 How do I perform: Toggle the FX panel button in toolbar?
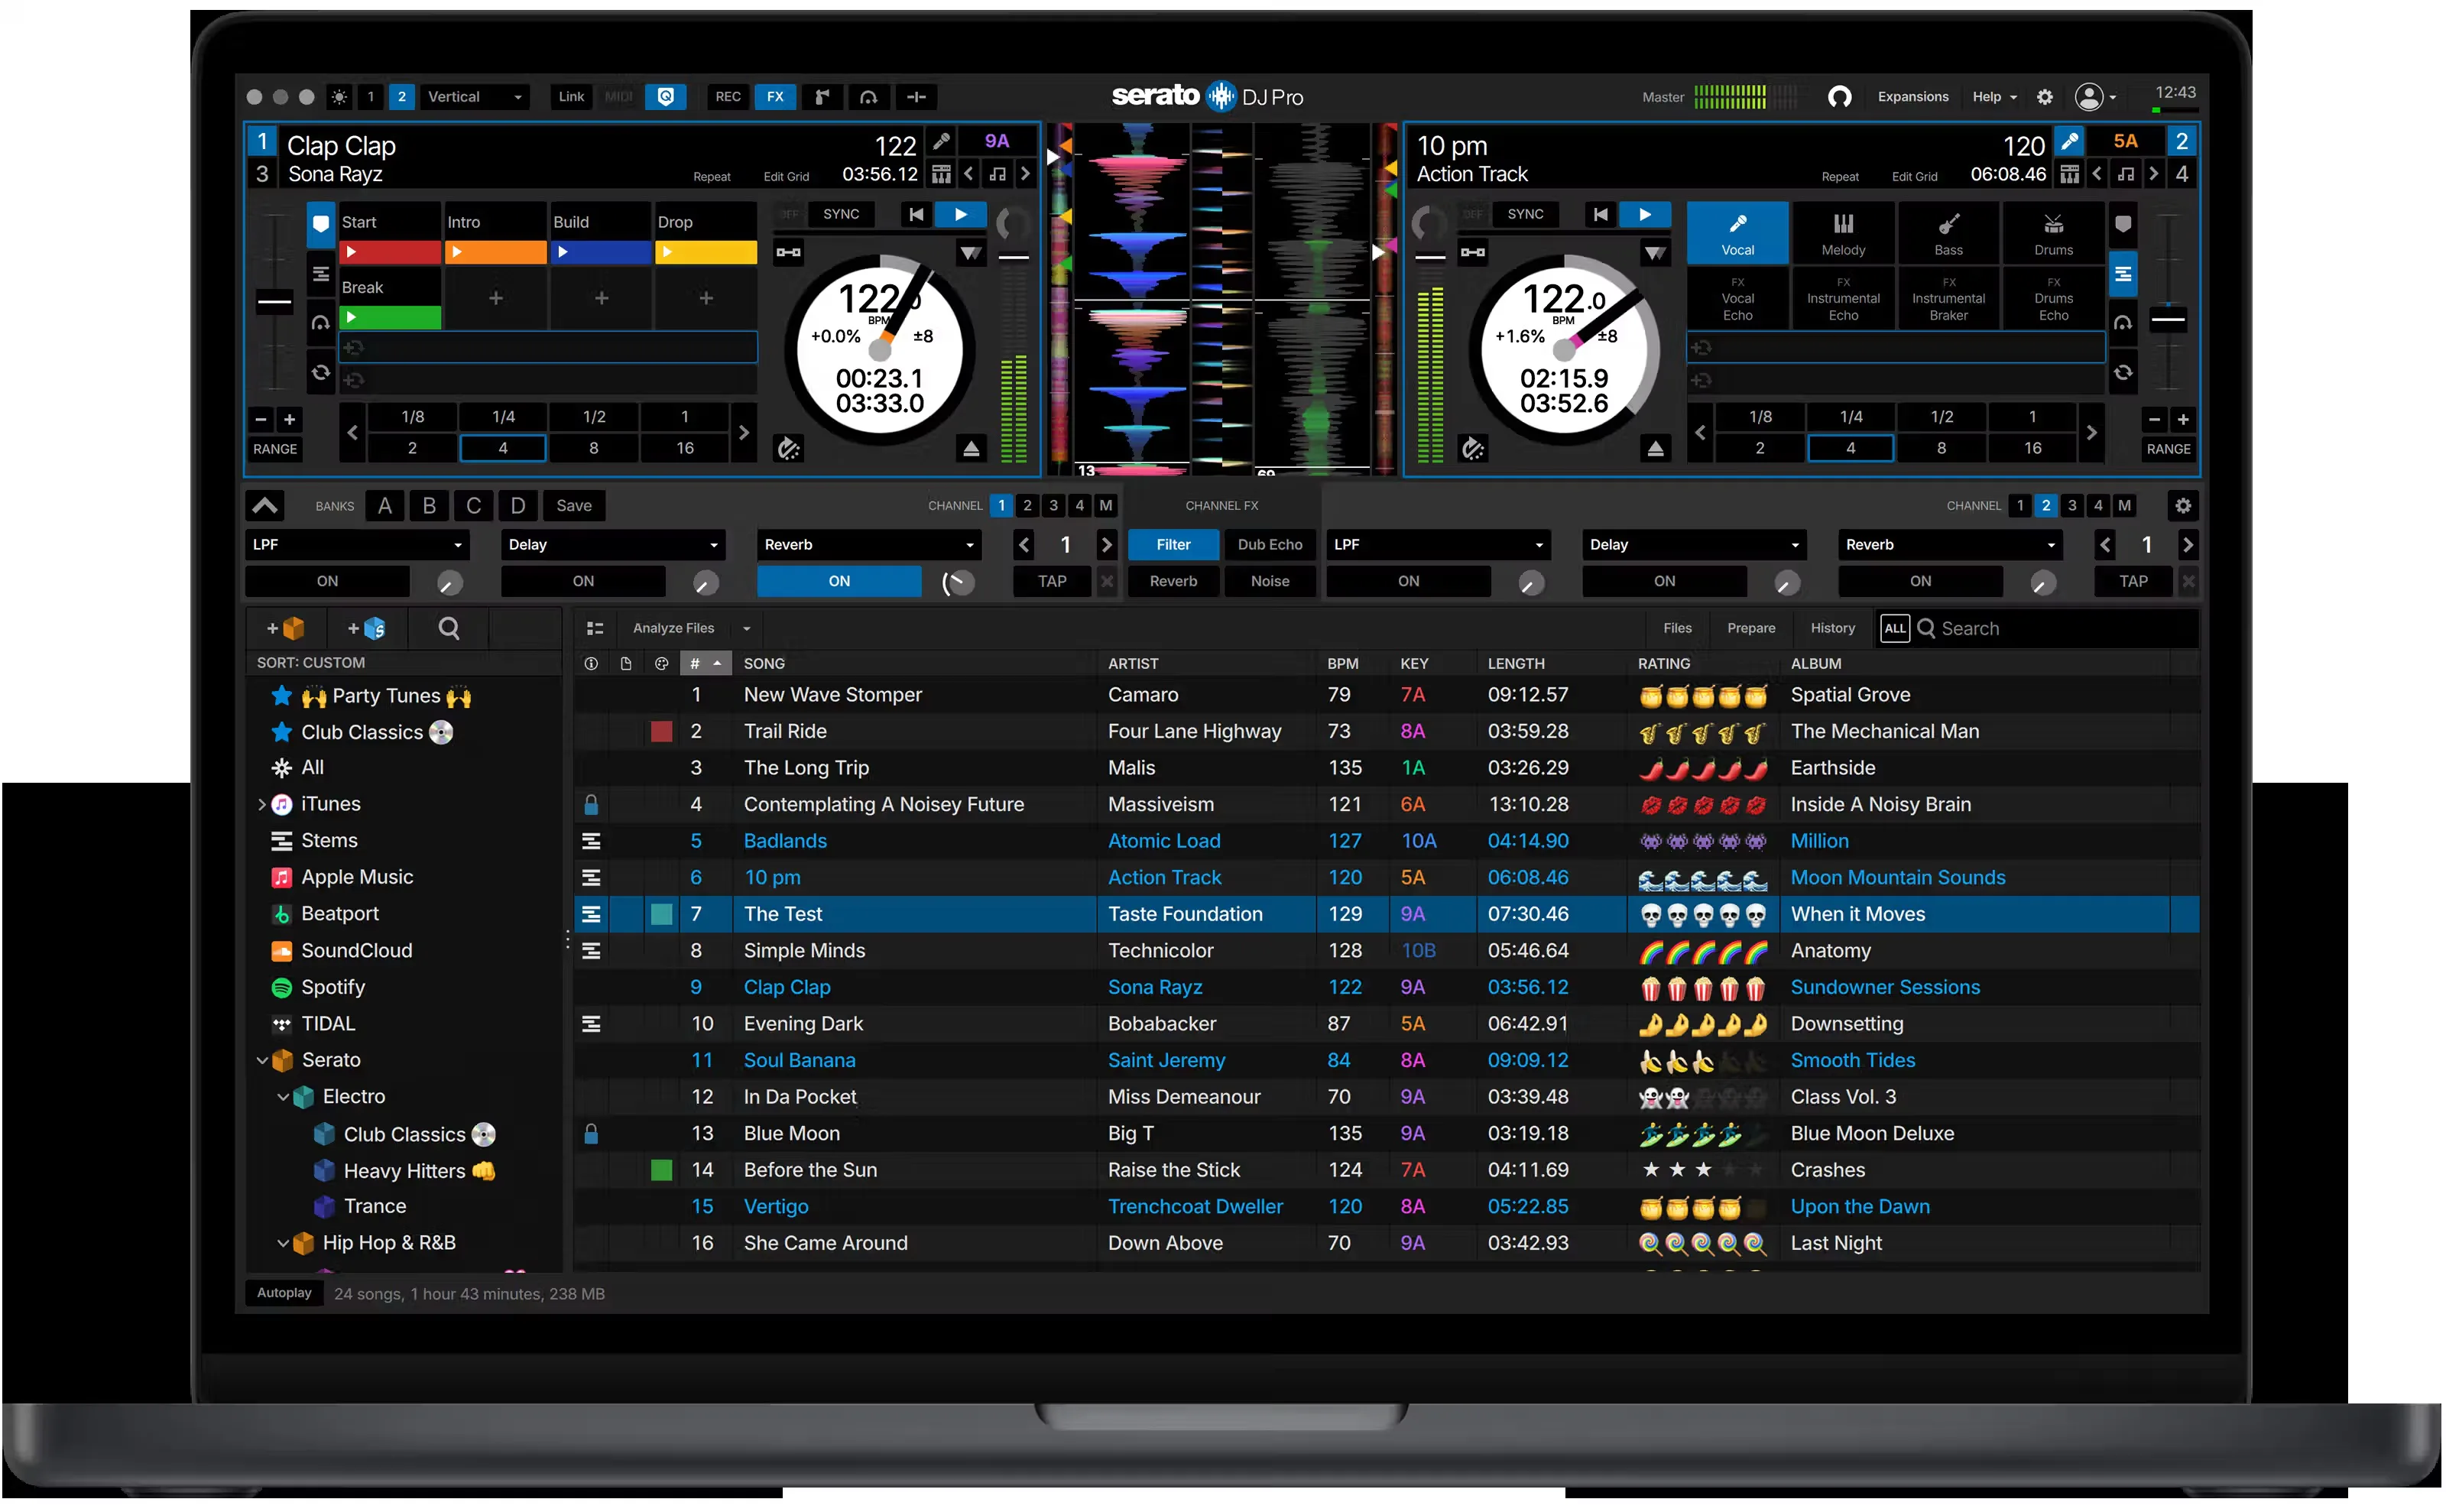click(x=775, y=97)
